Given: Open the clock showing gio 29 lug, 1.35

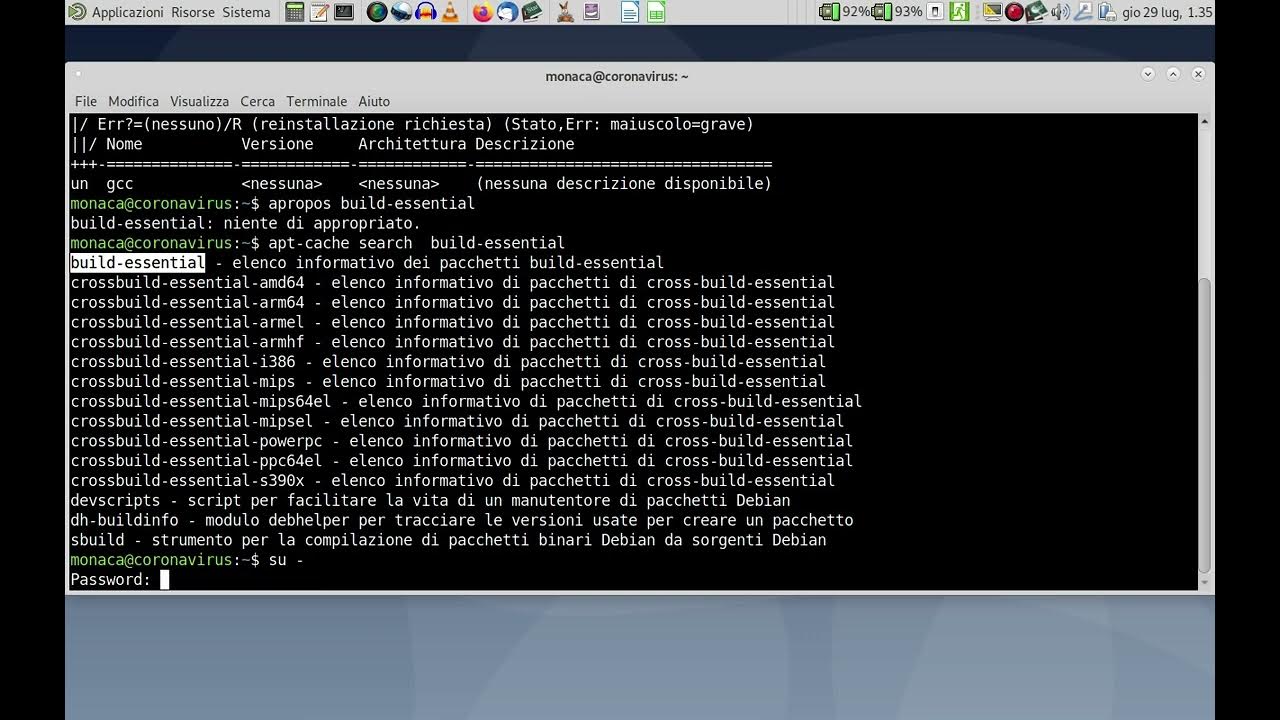Looking at the screenshot, I should coord(1167,12).
